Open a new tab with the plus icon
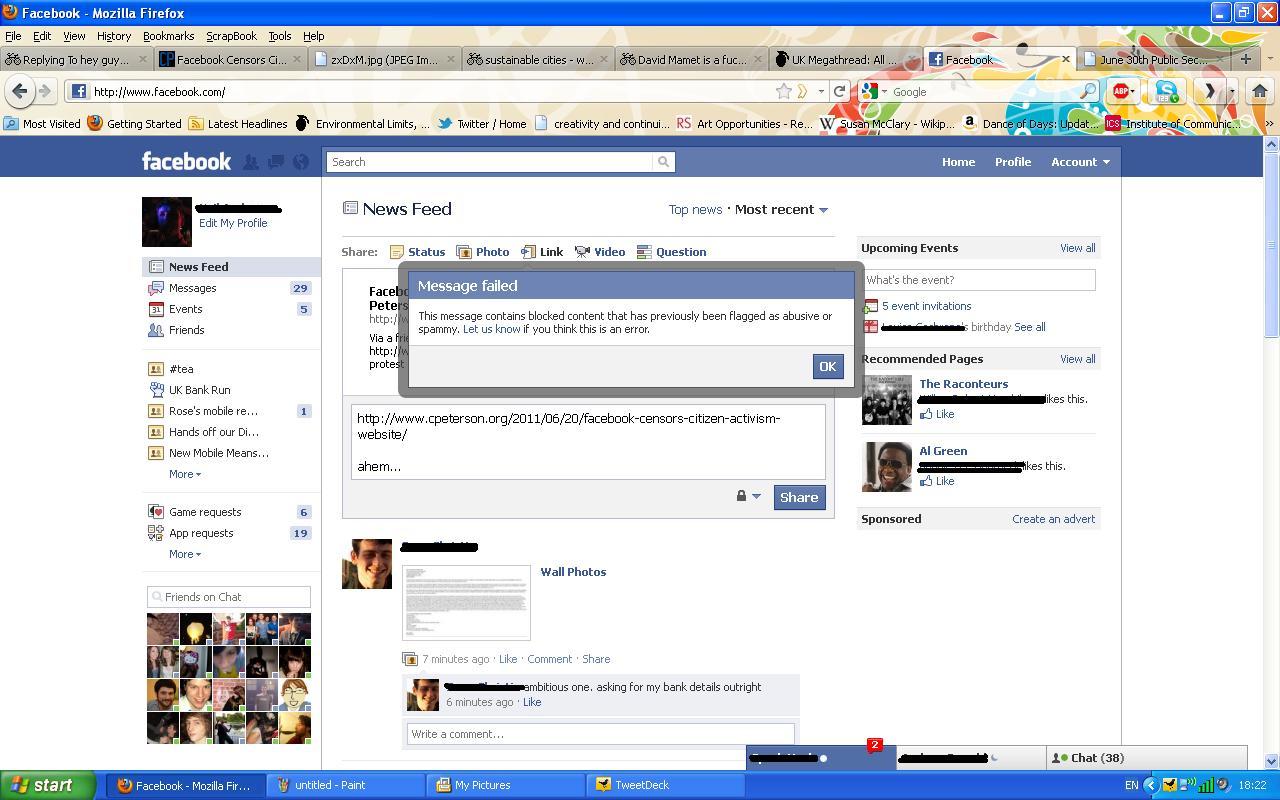Image resolution: width=1280 pixels, height=800 pixels. click(x=1246, y=59)
